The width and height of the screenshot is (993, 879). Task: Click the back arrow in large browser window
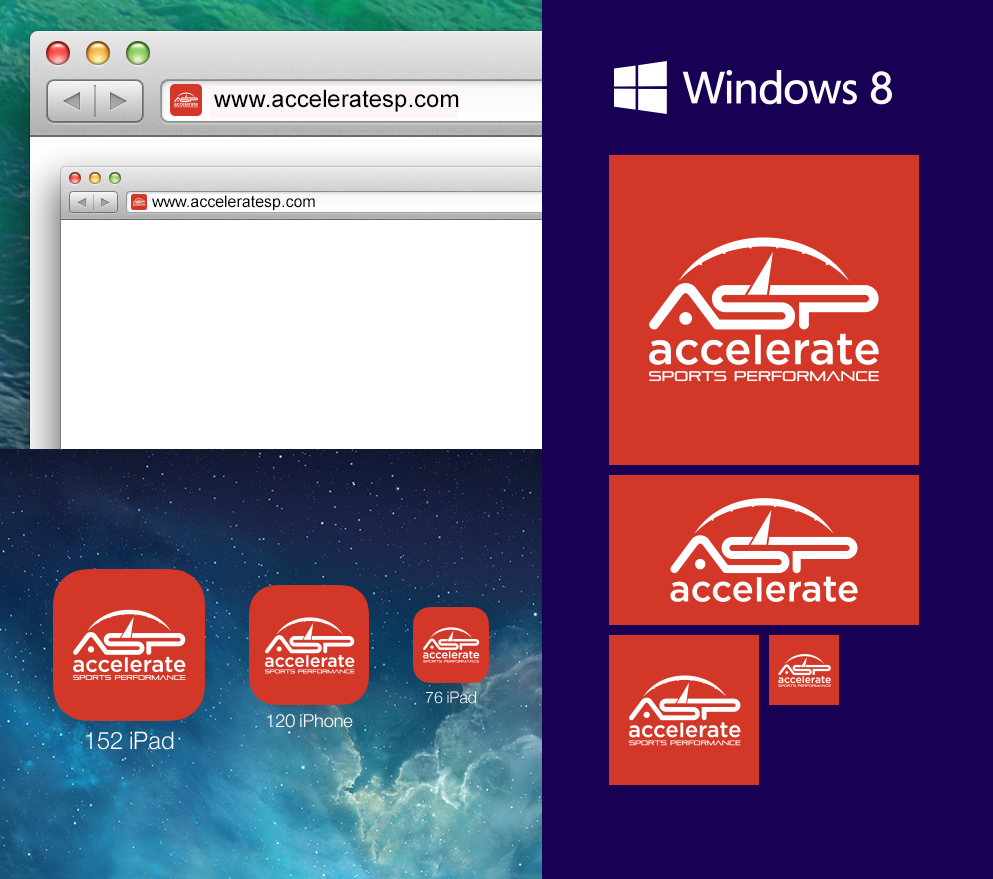pos(72,101)
